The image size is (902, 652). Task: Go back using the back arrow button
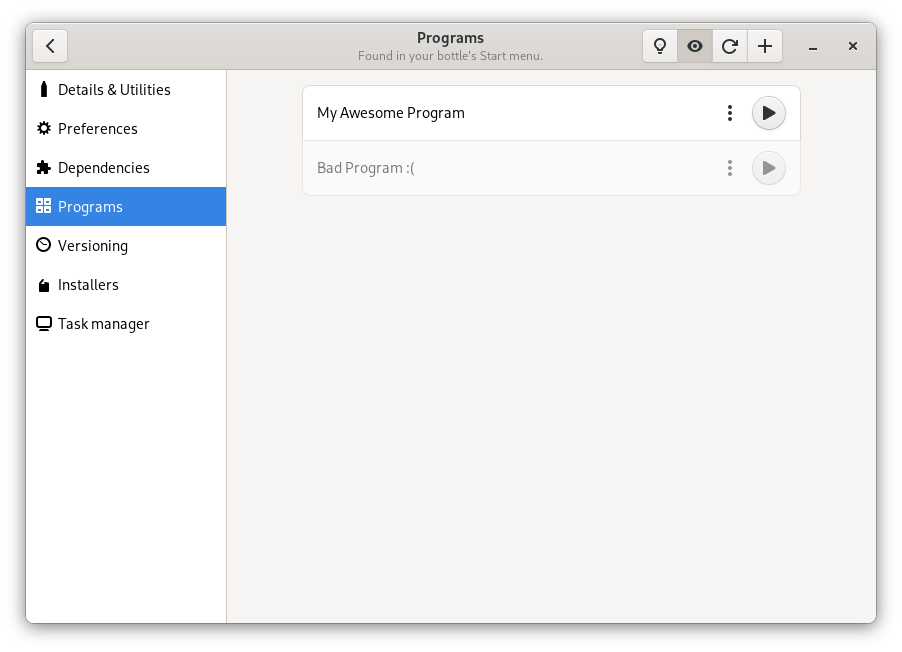coord(50,46)
